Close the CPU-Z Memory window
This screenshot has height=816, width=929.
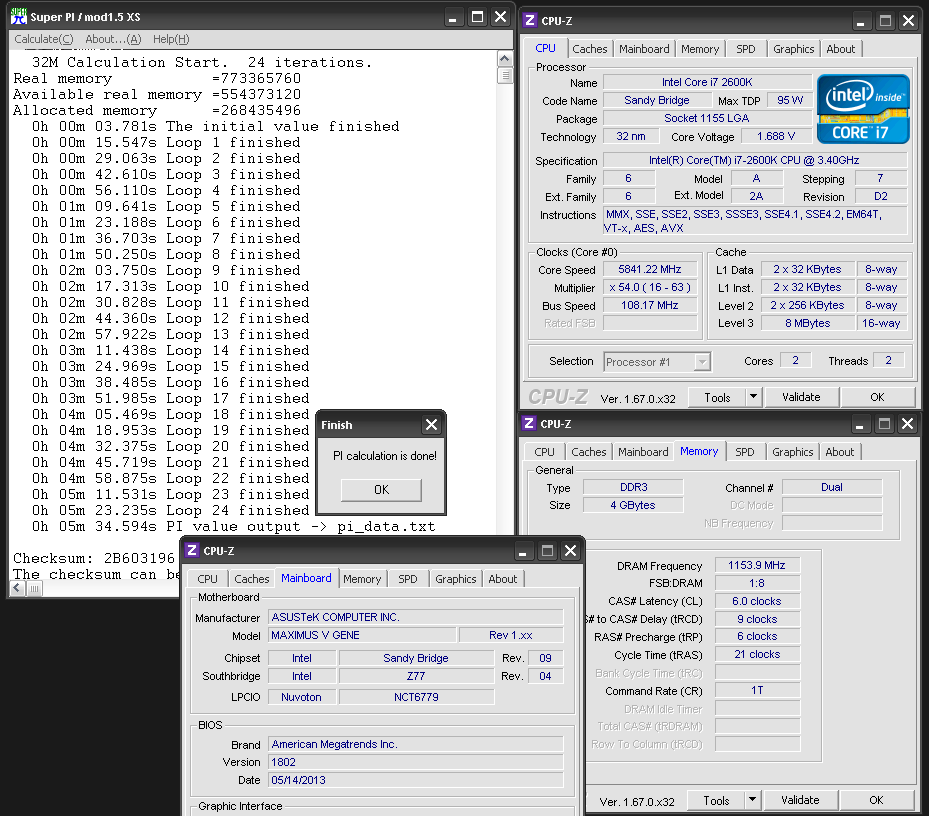[908, 424]
